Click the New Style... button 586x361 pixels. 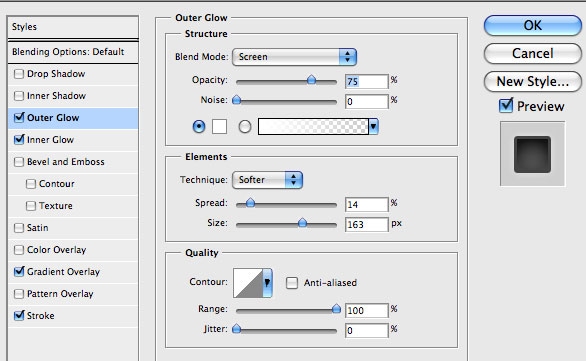[x=533, y=81]
